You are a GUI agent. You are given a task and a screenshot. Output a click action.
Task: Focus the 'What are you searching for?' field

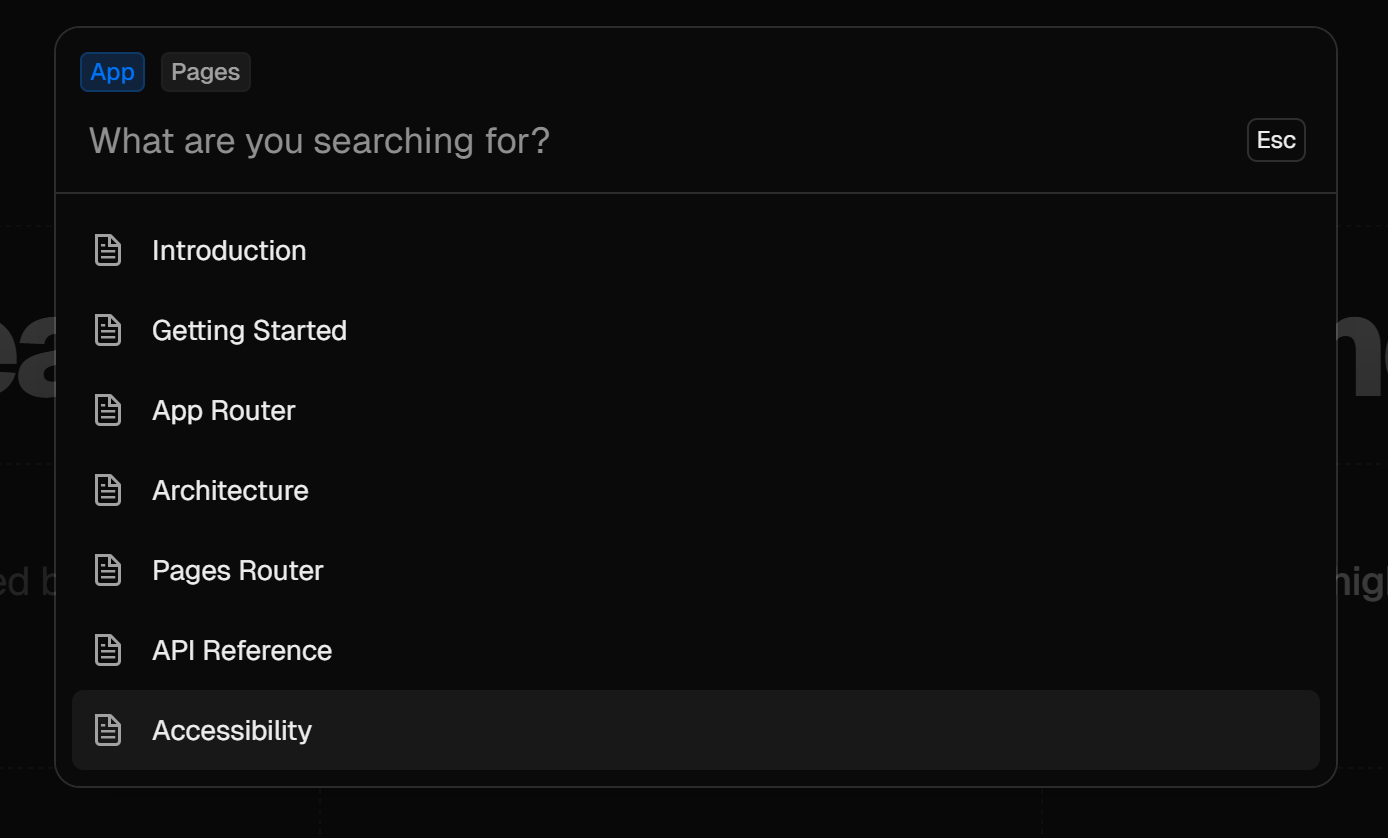[600, 141]
